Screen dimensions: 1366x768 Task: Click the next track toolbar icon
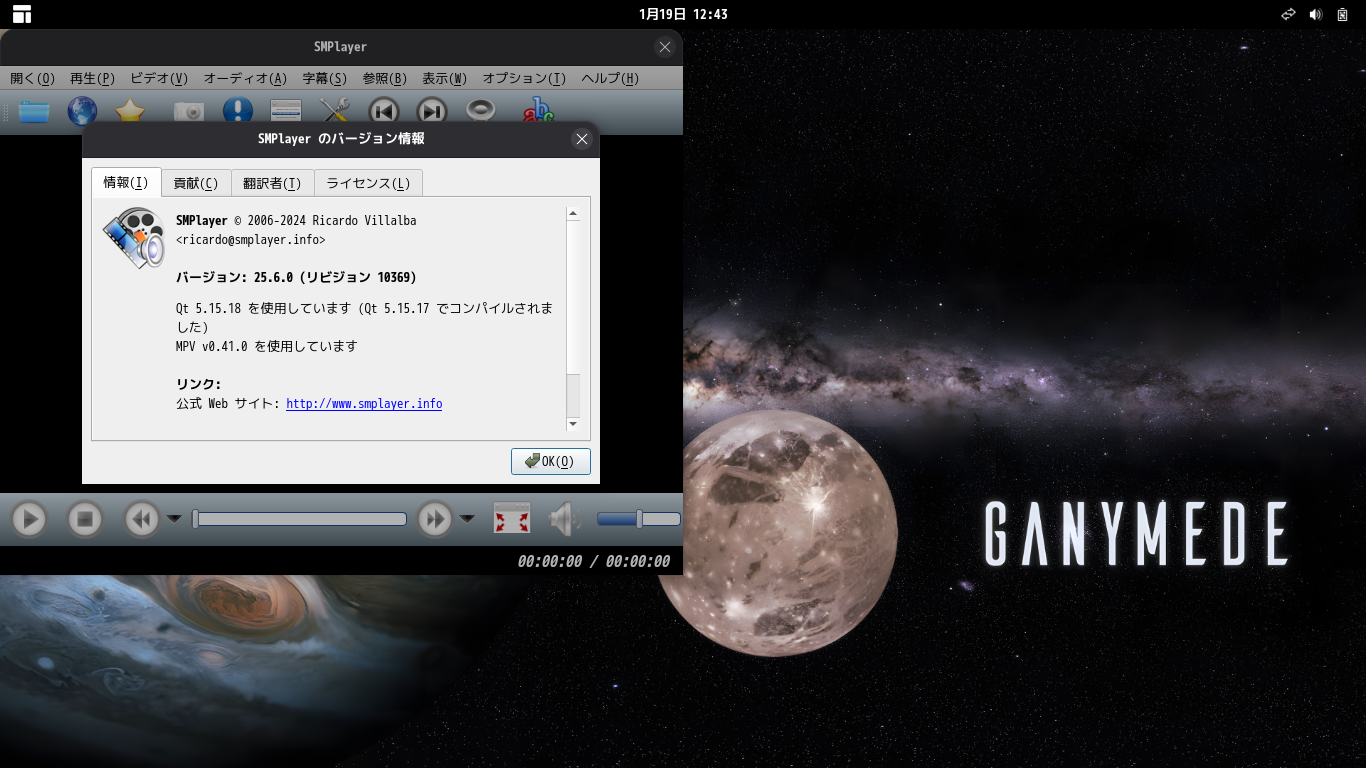click(x=432, y=111)
